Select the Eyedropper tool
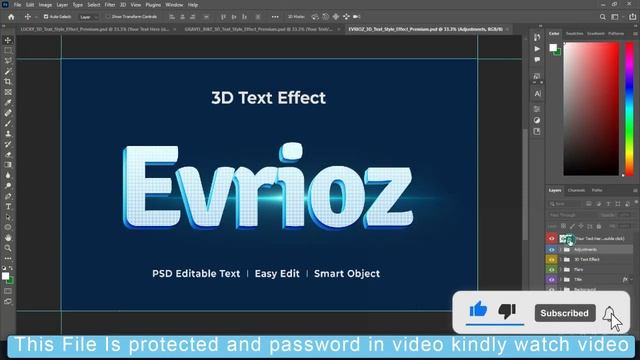The image size is (640, 360). [8, 102]
